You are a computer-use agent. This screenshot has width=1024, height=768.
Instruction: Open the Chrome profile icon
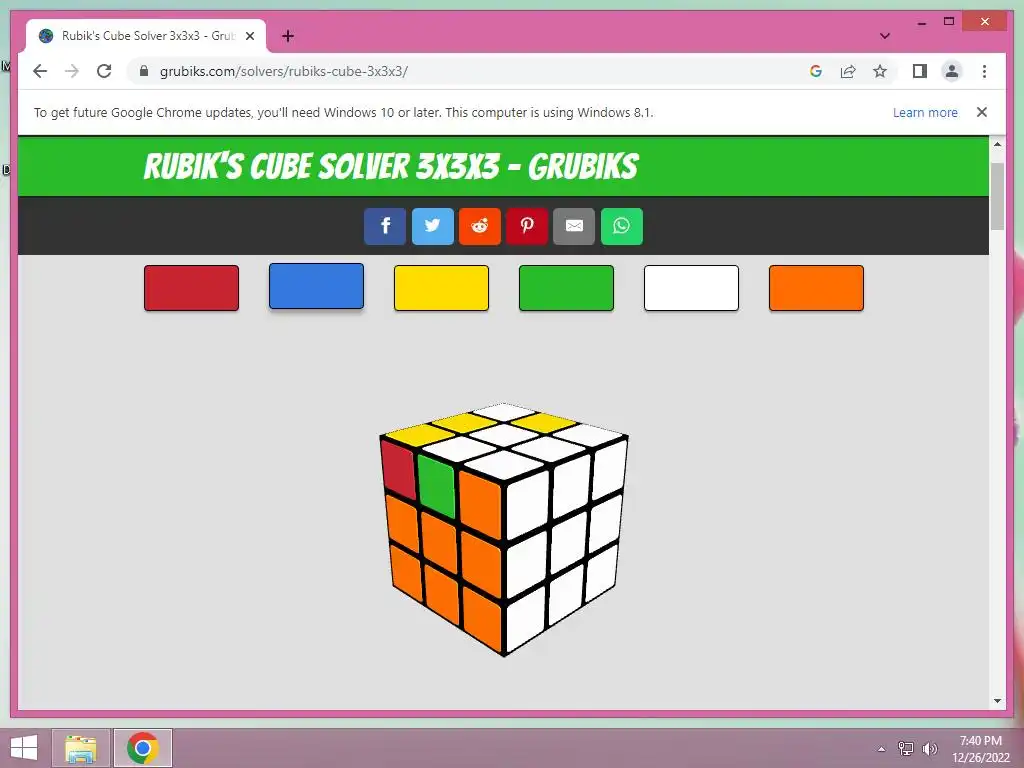[x=952, y=71]
